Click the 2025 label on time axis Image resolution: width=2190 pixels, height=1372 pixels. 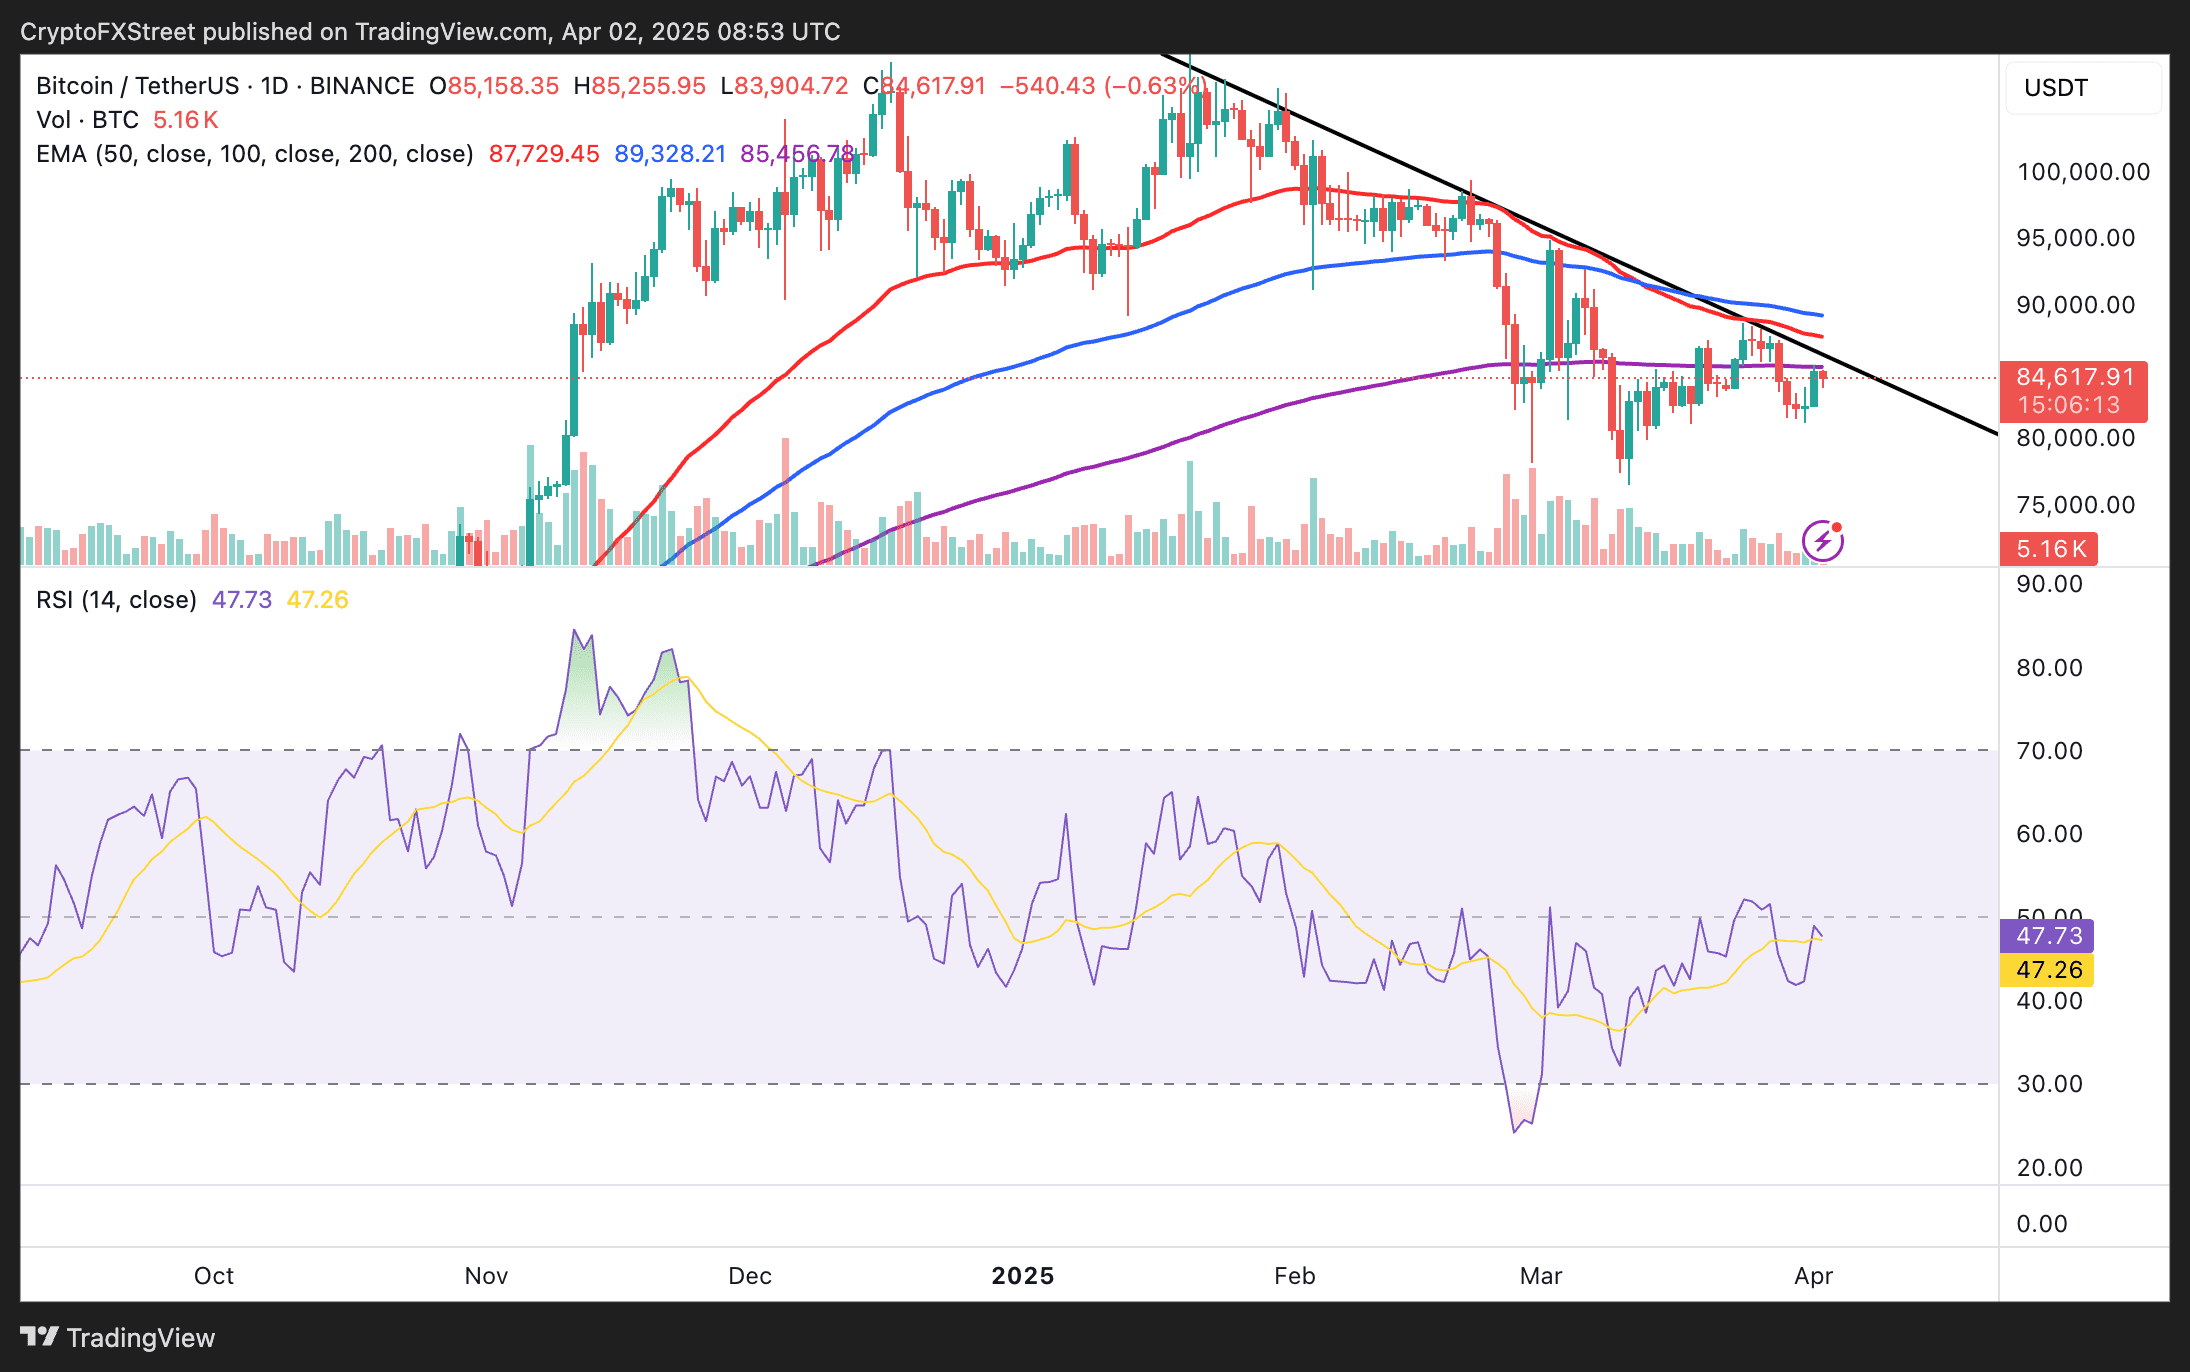1022,1276
